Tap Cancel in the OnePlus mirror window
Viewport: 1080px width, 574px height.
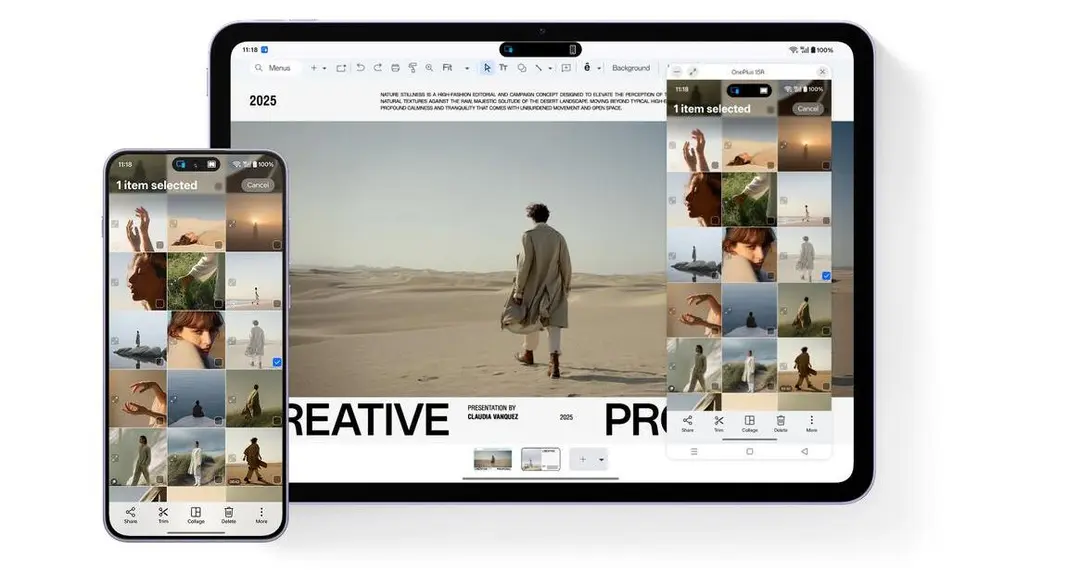[808, 109]
